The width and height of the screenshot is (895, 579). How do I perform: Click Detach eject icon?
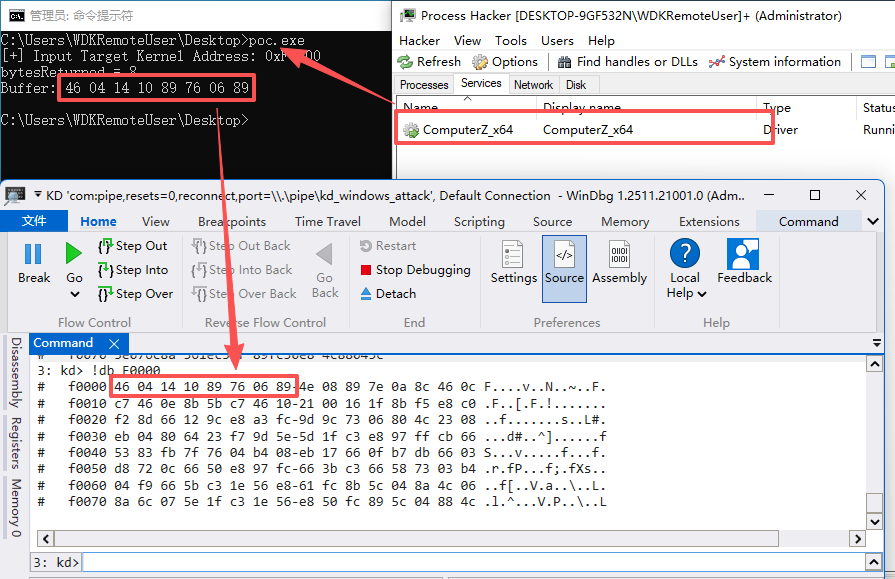point(366,293)
